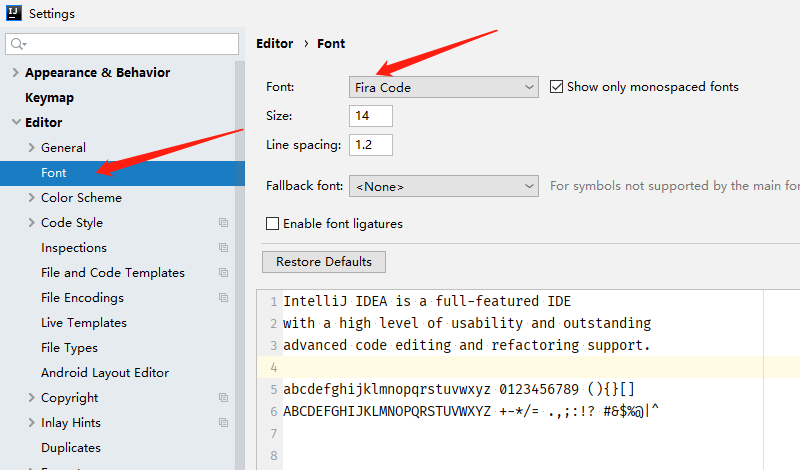Image resolution: width=800 pixels, height=470 pixels.
Task: Click the font Size input field
Action: (x=371, y=116)
